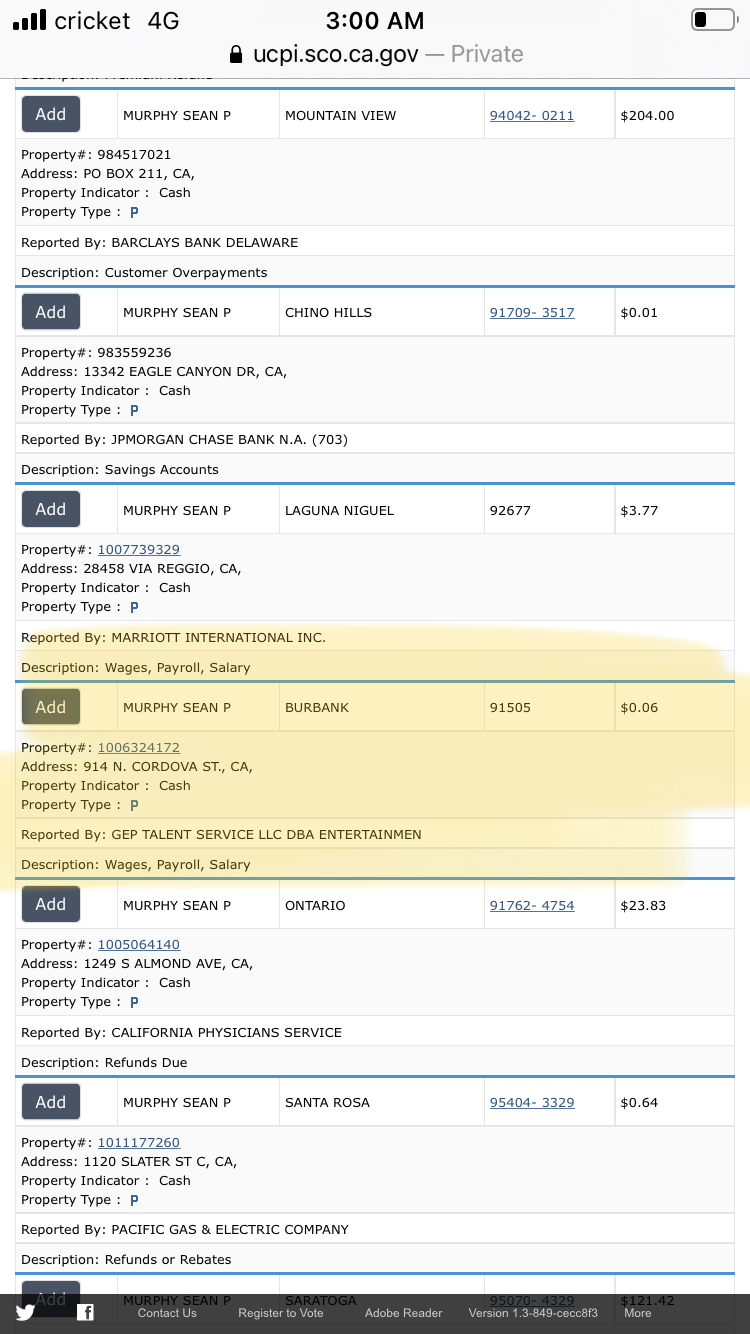Tap Property Type P for Laguna Niguel entry
Screen dimensions: 750x1334
134,607
